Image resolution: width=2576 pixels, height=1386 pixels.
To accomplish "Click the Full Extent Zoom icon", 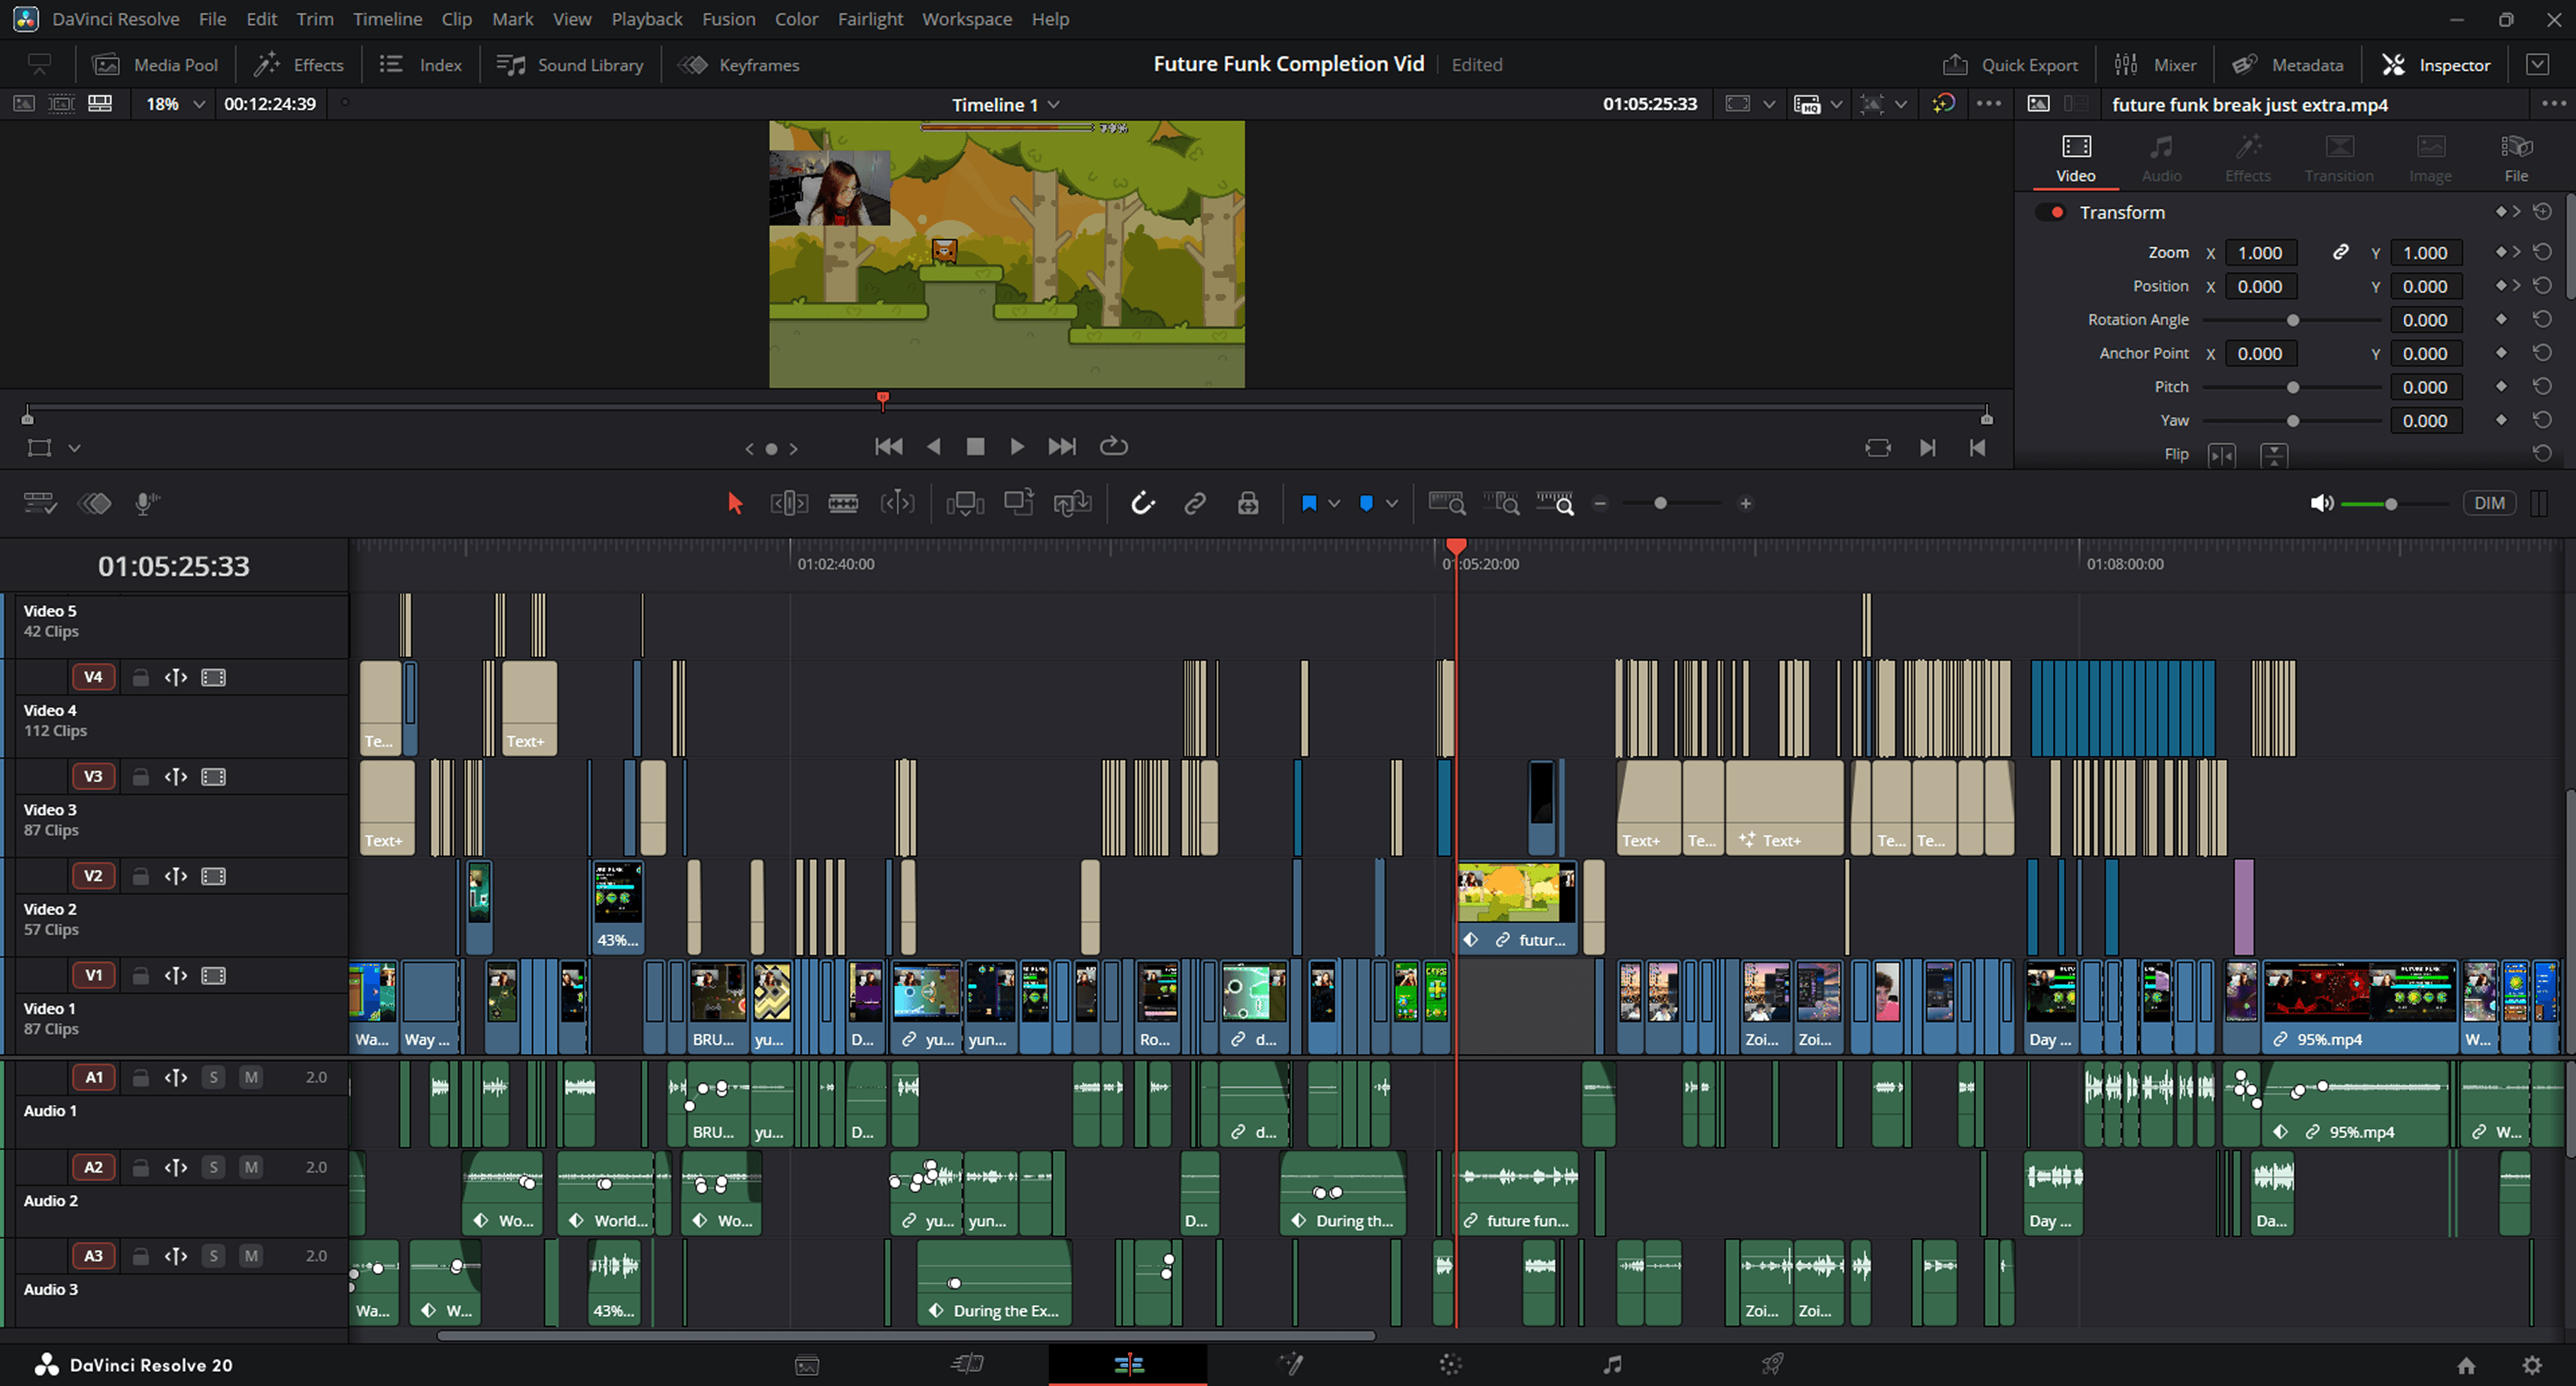I will 1447,503.
